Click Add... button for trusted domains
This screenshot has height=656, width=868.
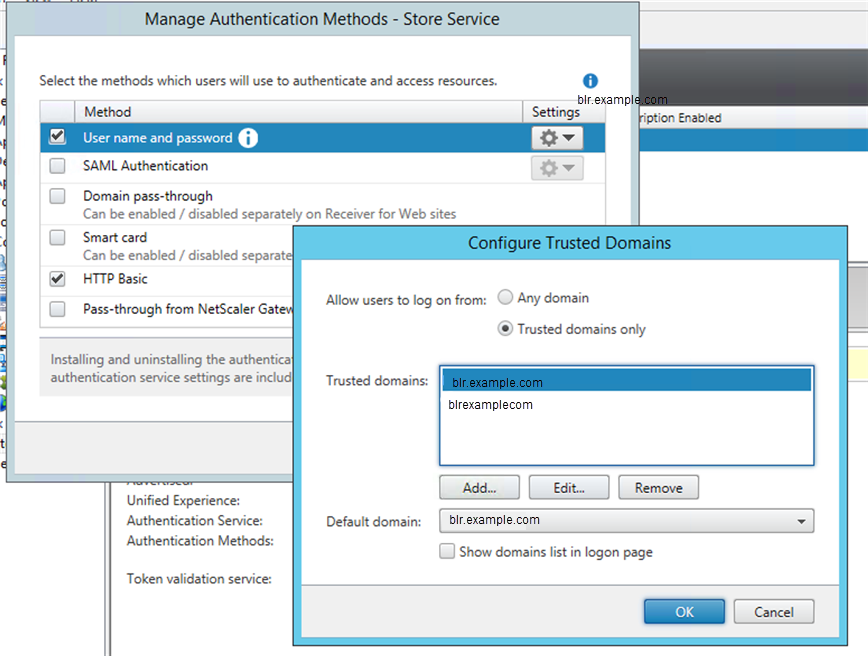(479, 488)
